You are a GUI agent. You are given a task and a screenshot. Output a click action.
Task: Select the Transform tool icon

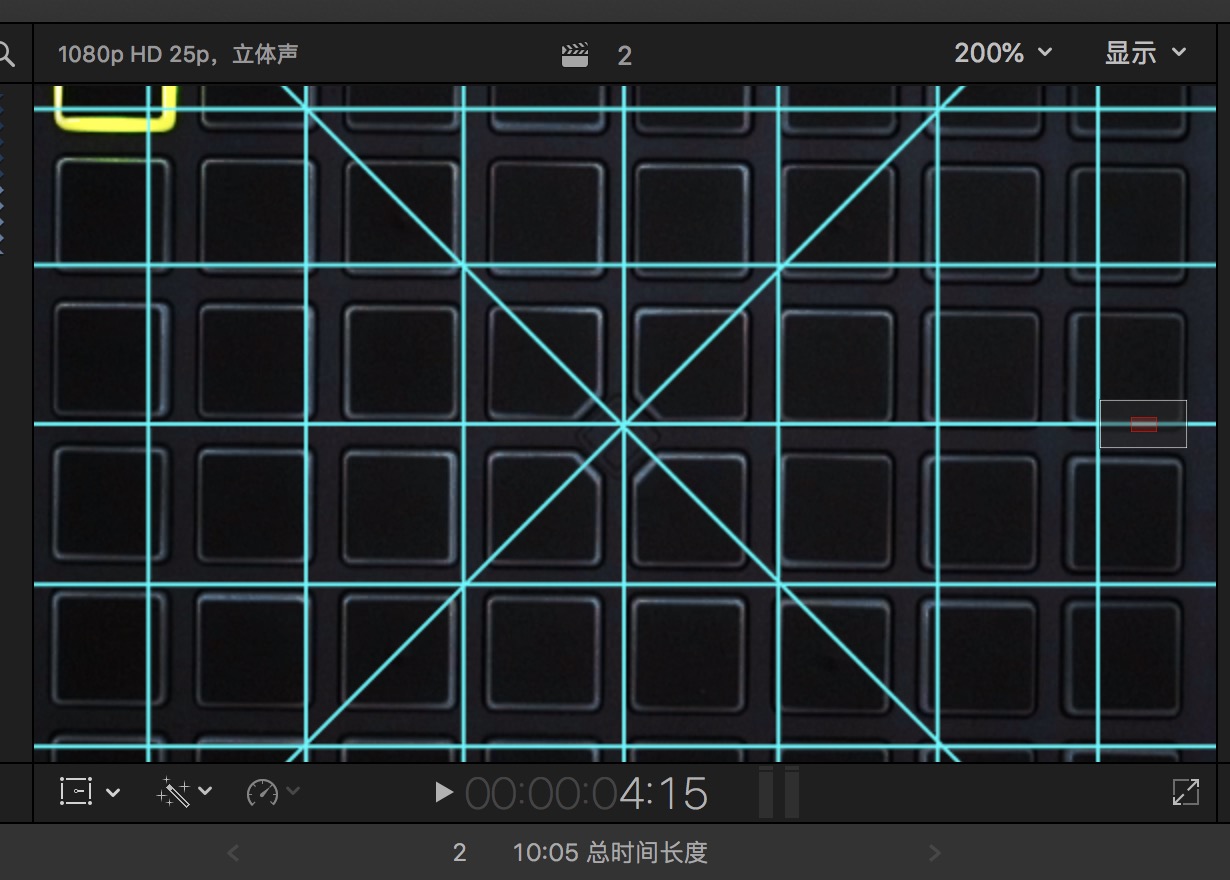tap(77, 792)
